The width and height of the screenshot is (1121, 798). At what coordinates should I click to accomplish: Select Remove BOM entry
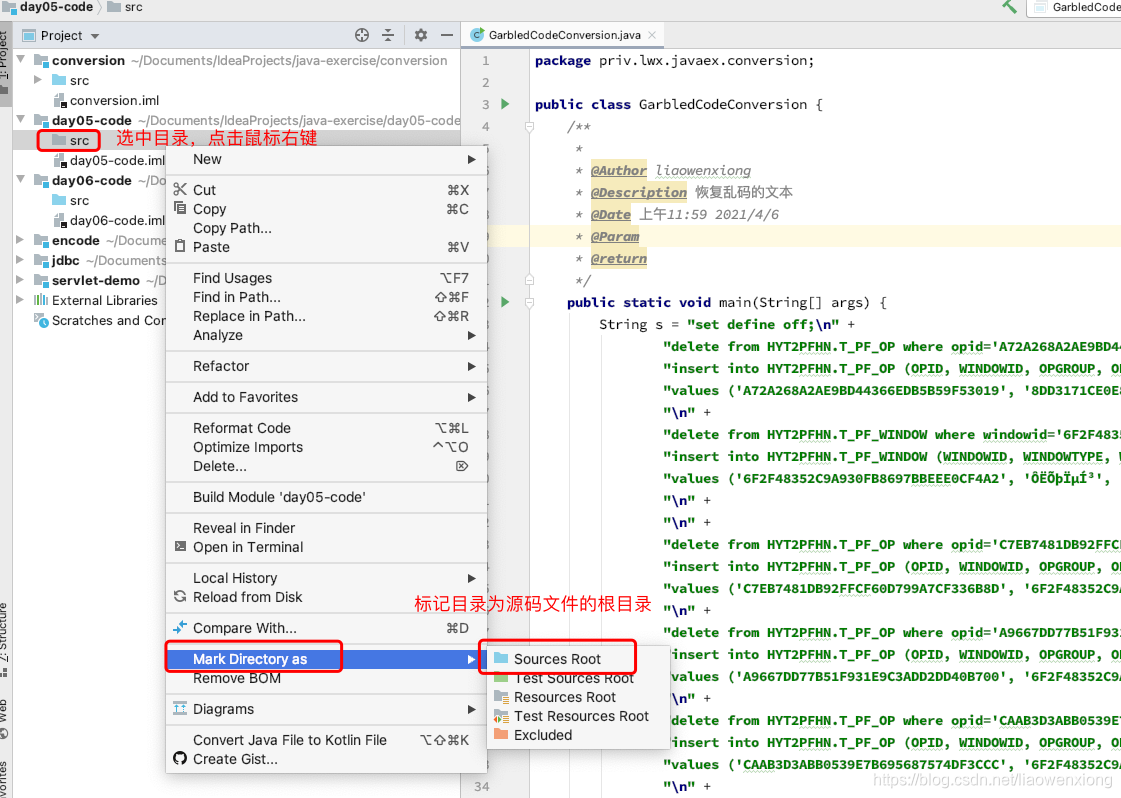coord(326,678)
